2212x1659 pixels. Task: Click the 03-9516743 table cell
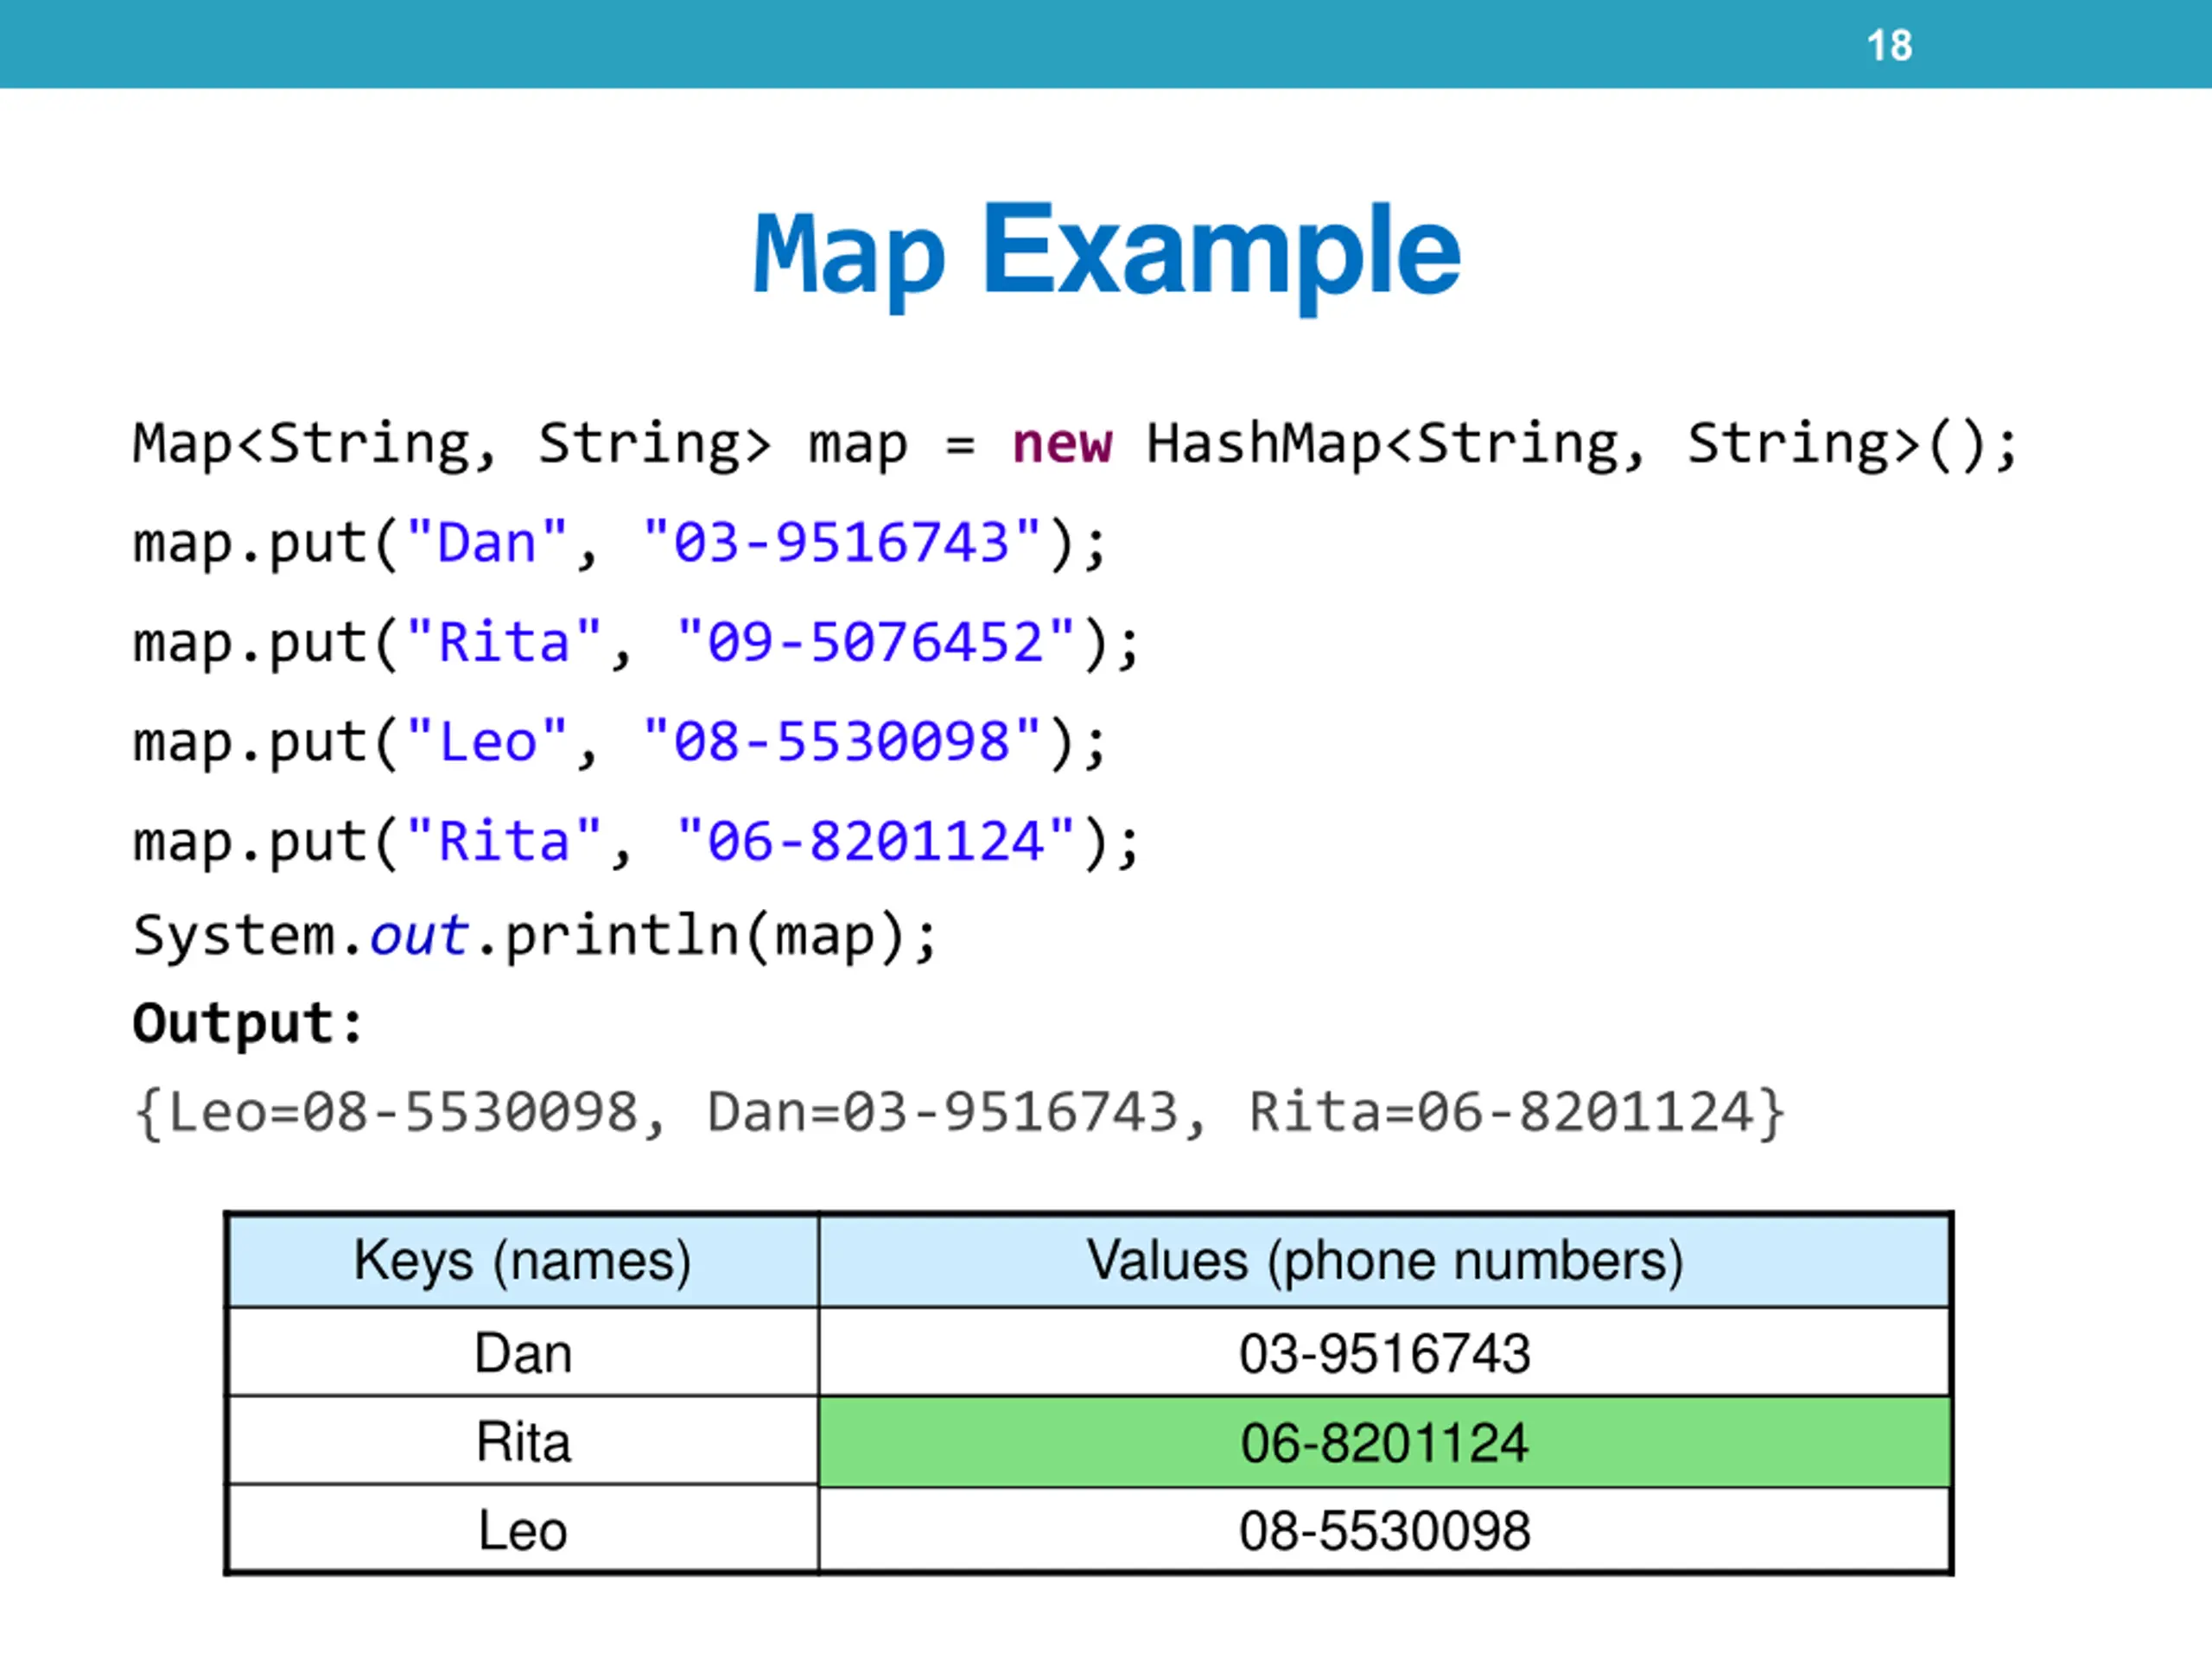click(x=1385, y=1352)
